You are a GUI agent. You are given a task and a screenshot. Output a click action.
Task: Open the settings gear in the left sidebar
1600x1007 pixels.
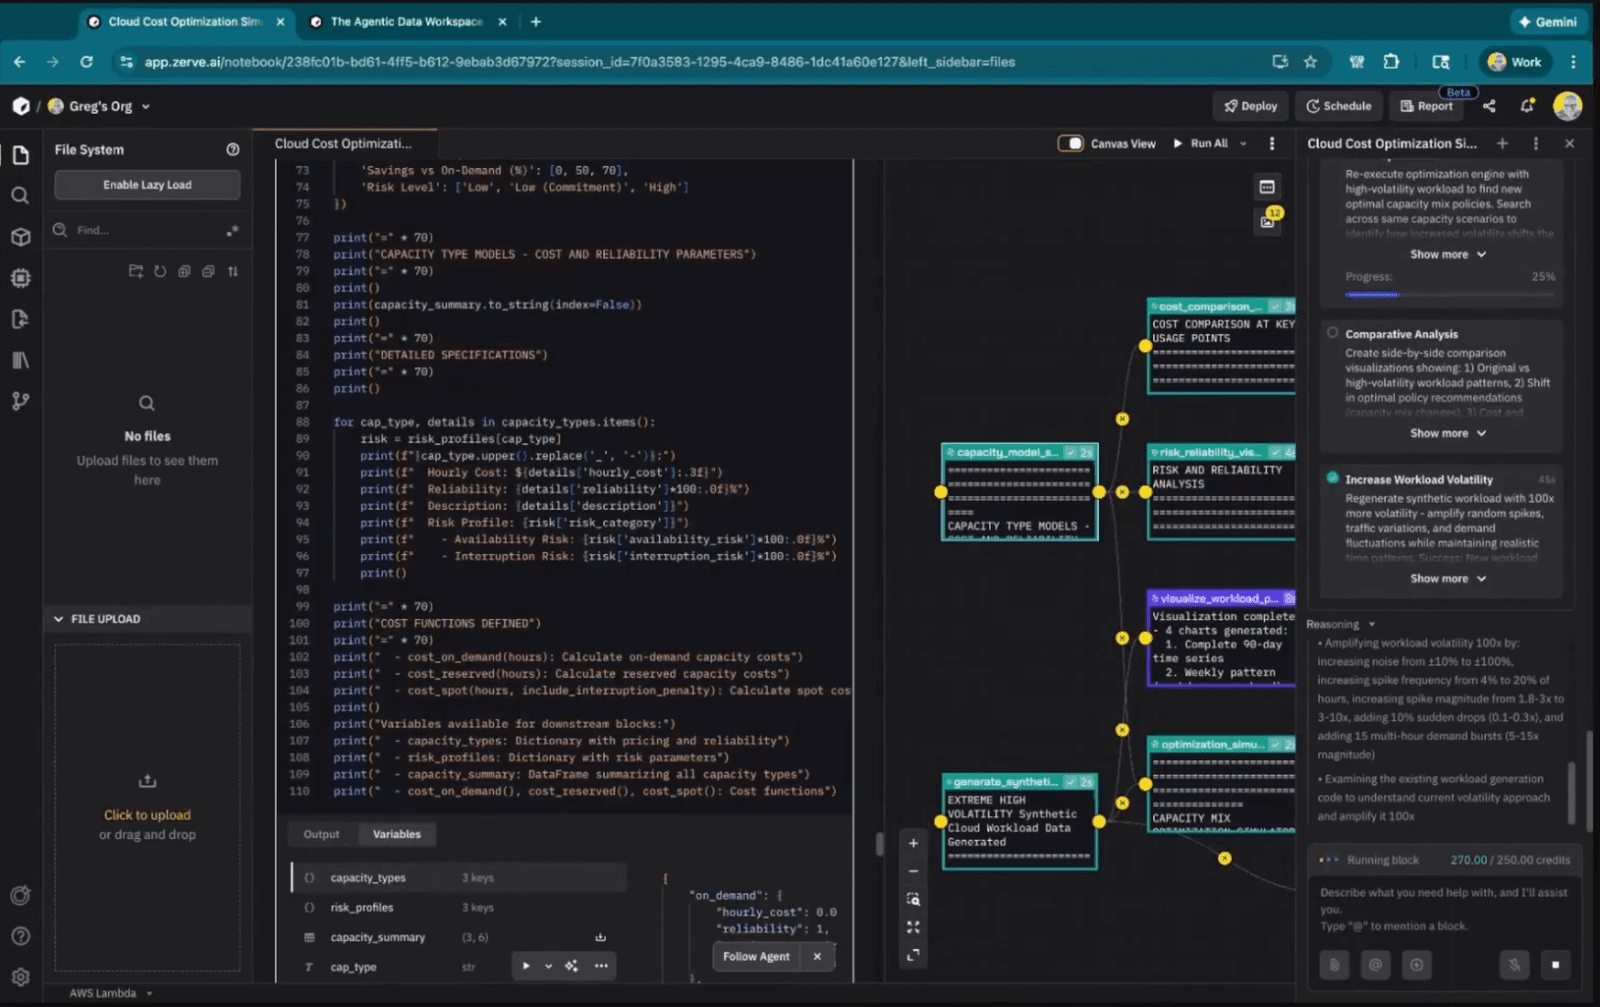(x=20, y=977)
